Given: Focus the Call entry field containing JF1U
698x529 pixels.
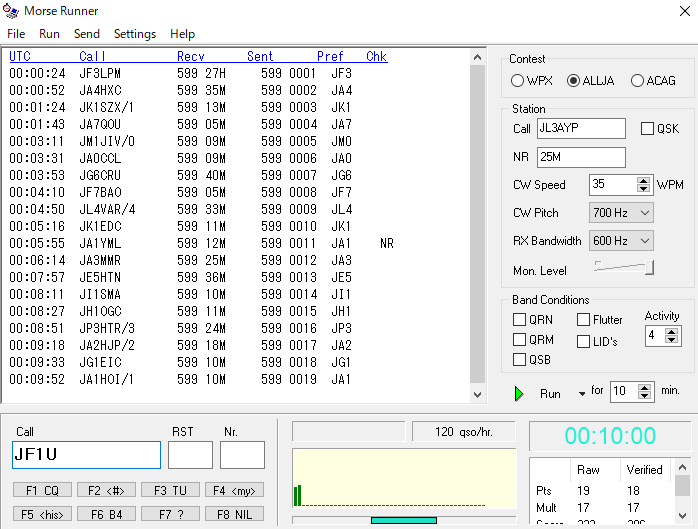Looking at the screenshot, I should pyautogui.click(x=86, y=455).
